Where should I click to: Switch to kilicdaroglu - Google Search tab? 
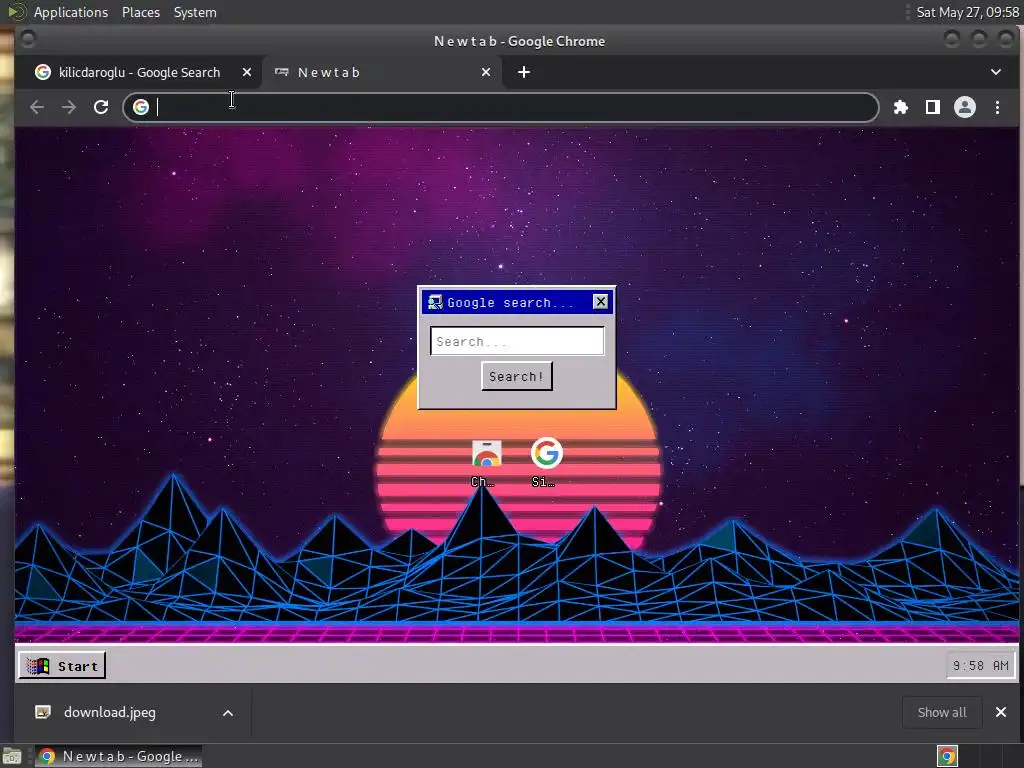[x=140, y=72]
